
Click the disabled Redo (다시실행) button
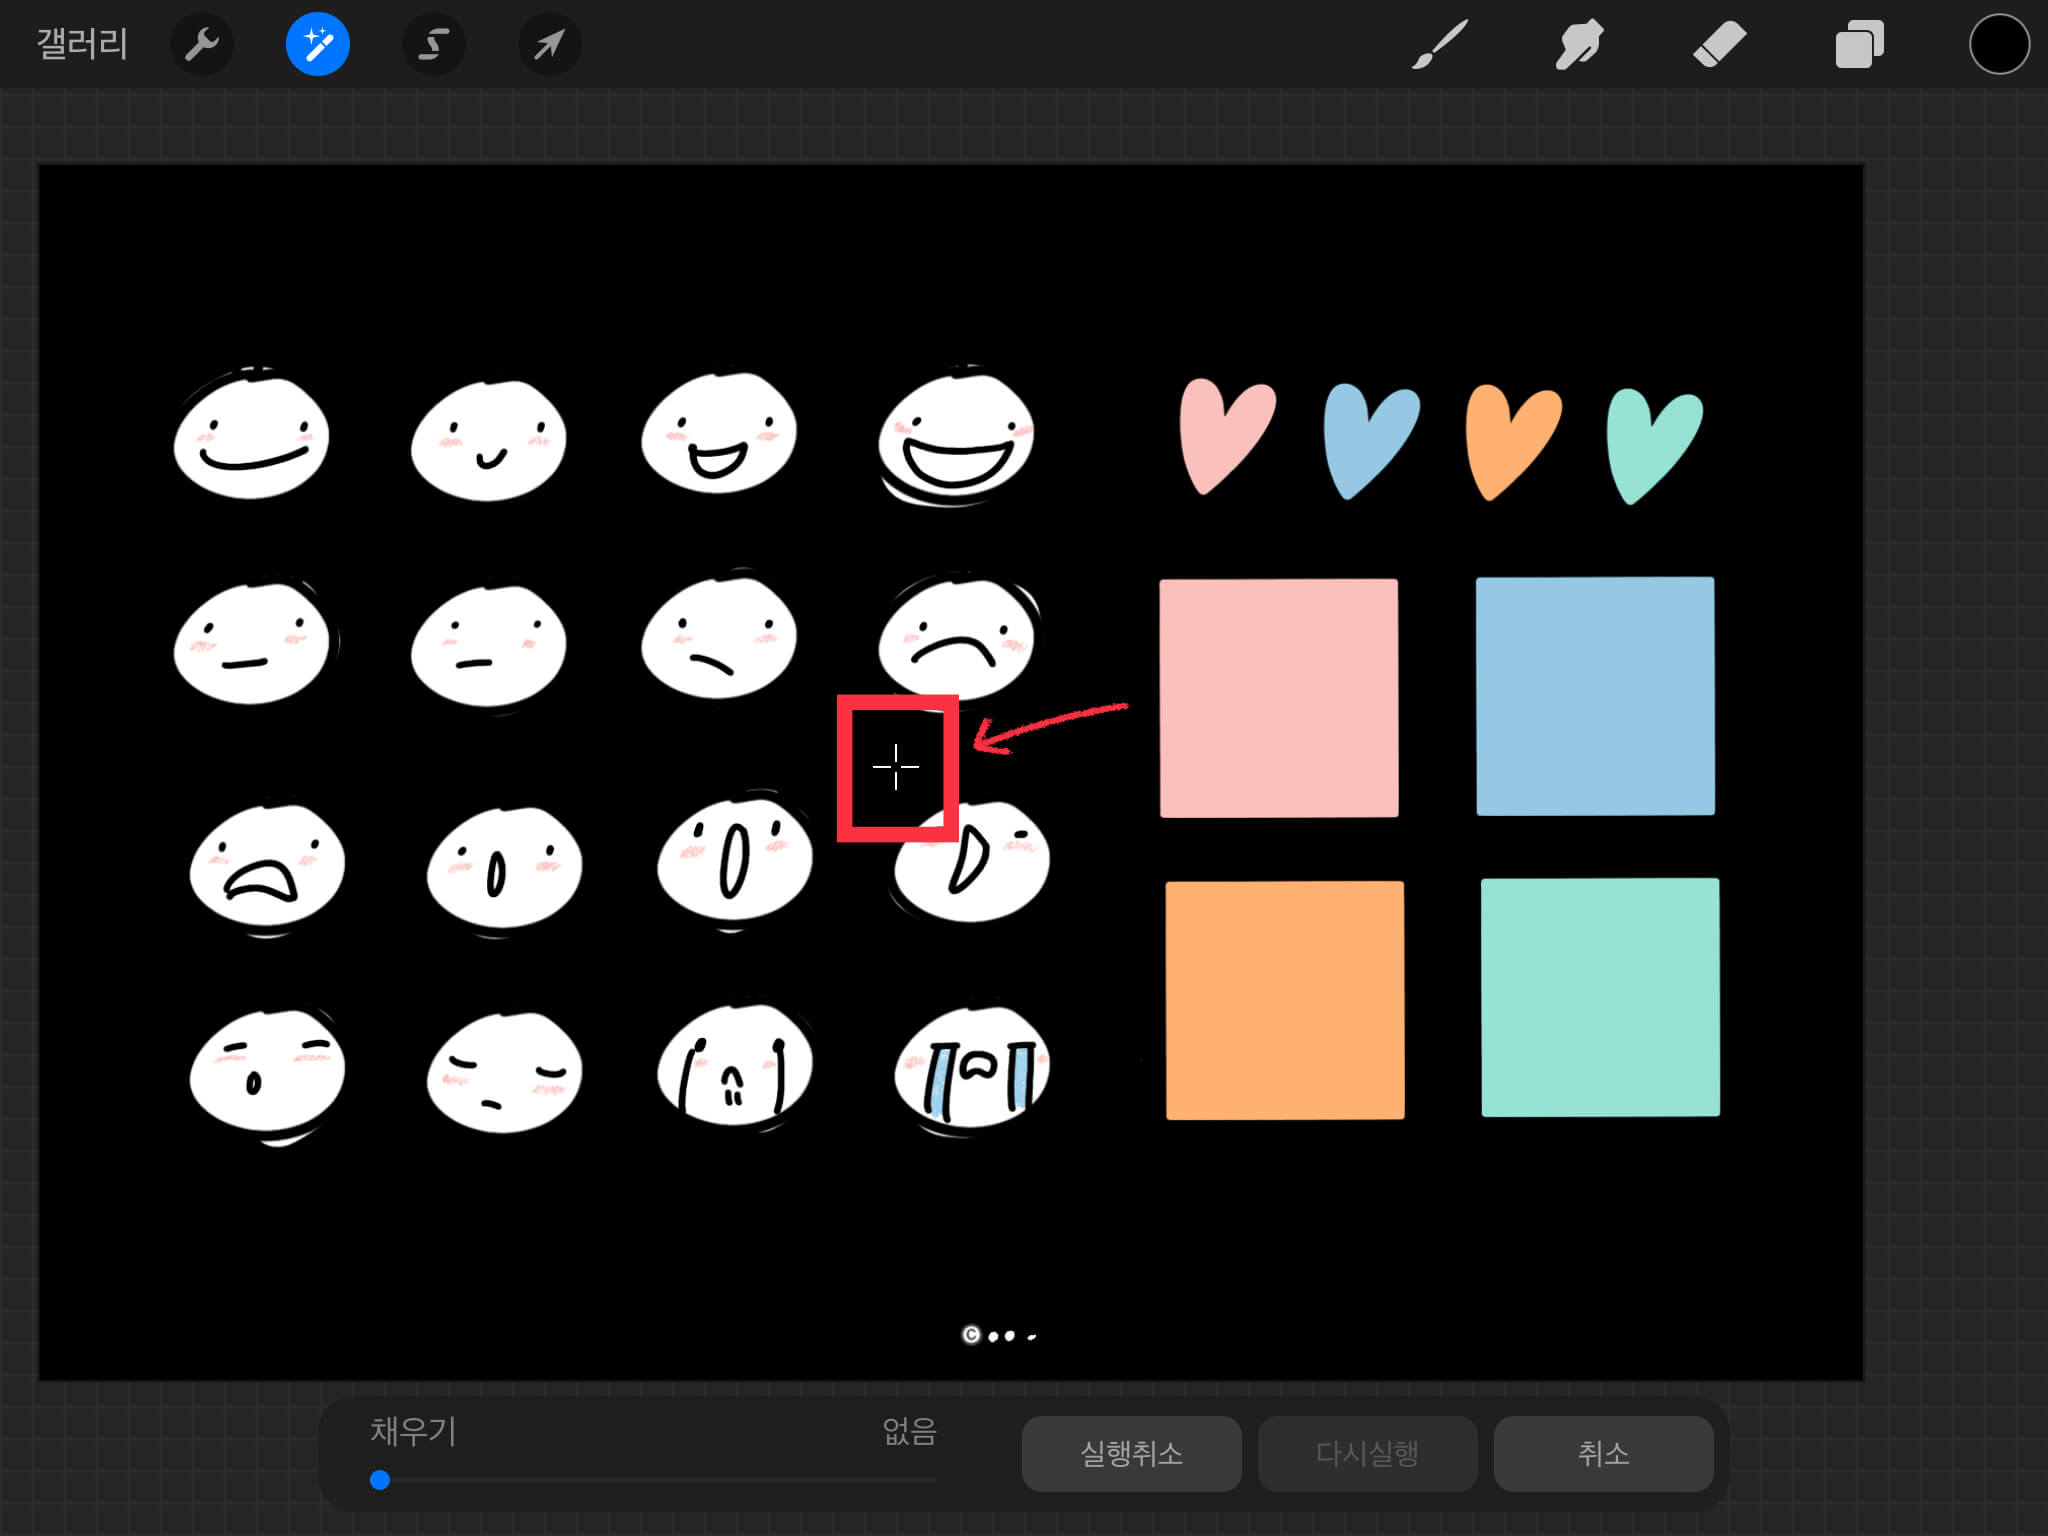tap(1367, 1453)
